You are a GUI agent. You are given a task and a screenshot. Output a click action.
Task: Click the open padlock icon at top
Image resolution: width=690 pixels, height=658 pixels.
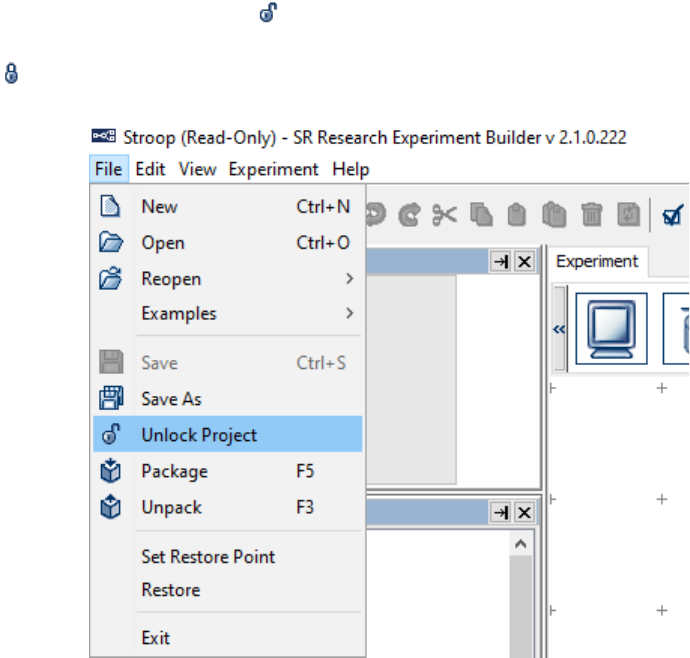(268, 12)
